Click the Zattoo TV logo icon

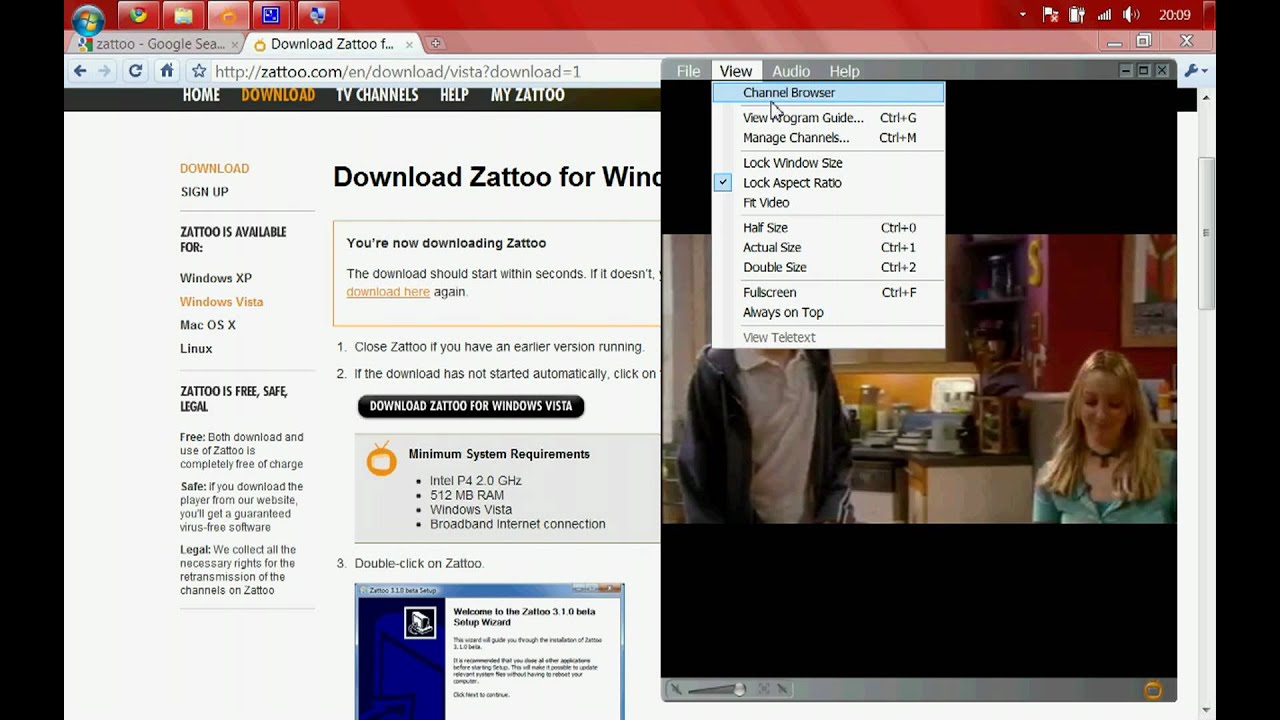pos(1153,690)
